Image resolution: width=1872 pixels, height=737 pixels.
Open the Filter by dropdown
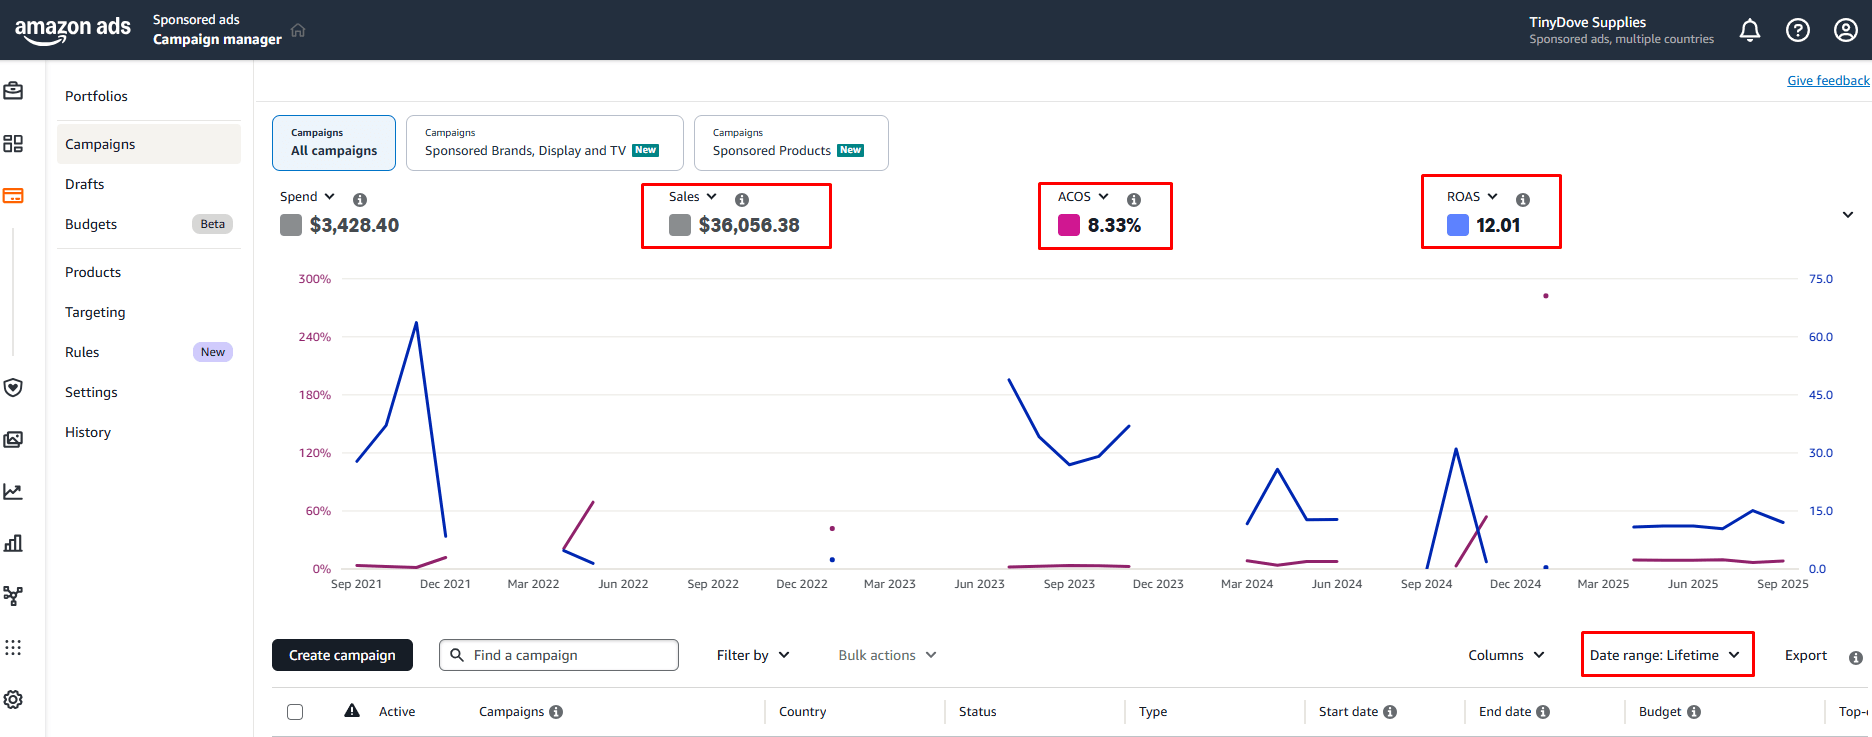pos(753,655)
